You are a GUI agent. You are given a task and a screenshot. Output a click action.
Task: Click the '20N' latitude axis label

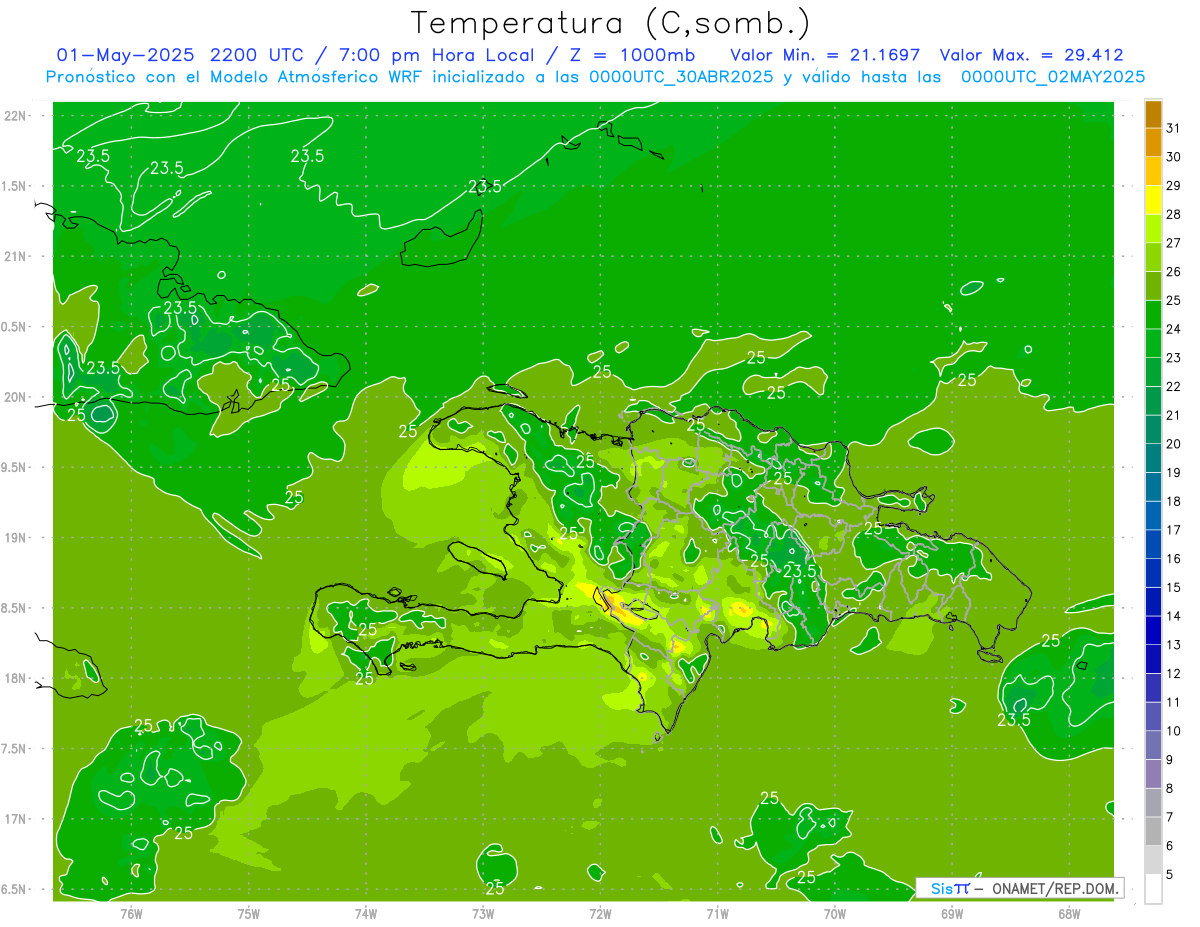(x=16, y=397)
